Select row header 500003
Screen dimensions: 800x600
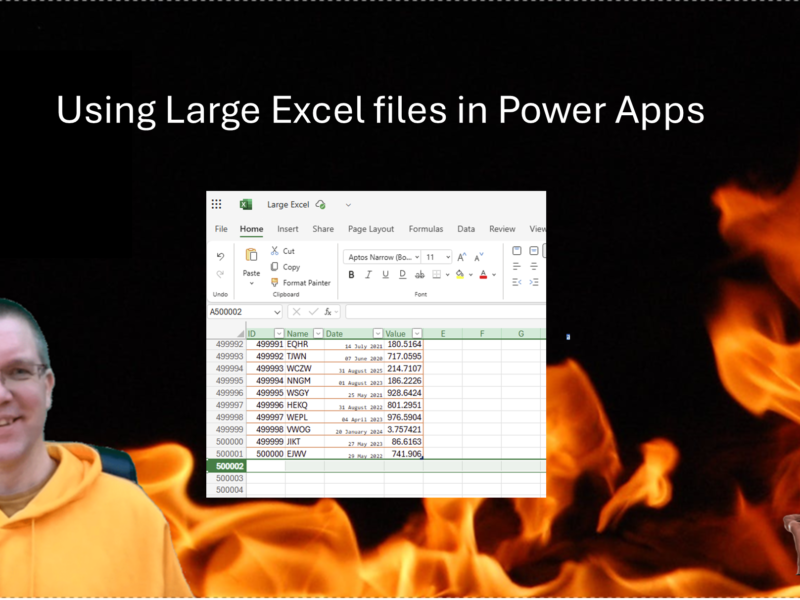point(227,478)
